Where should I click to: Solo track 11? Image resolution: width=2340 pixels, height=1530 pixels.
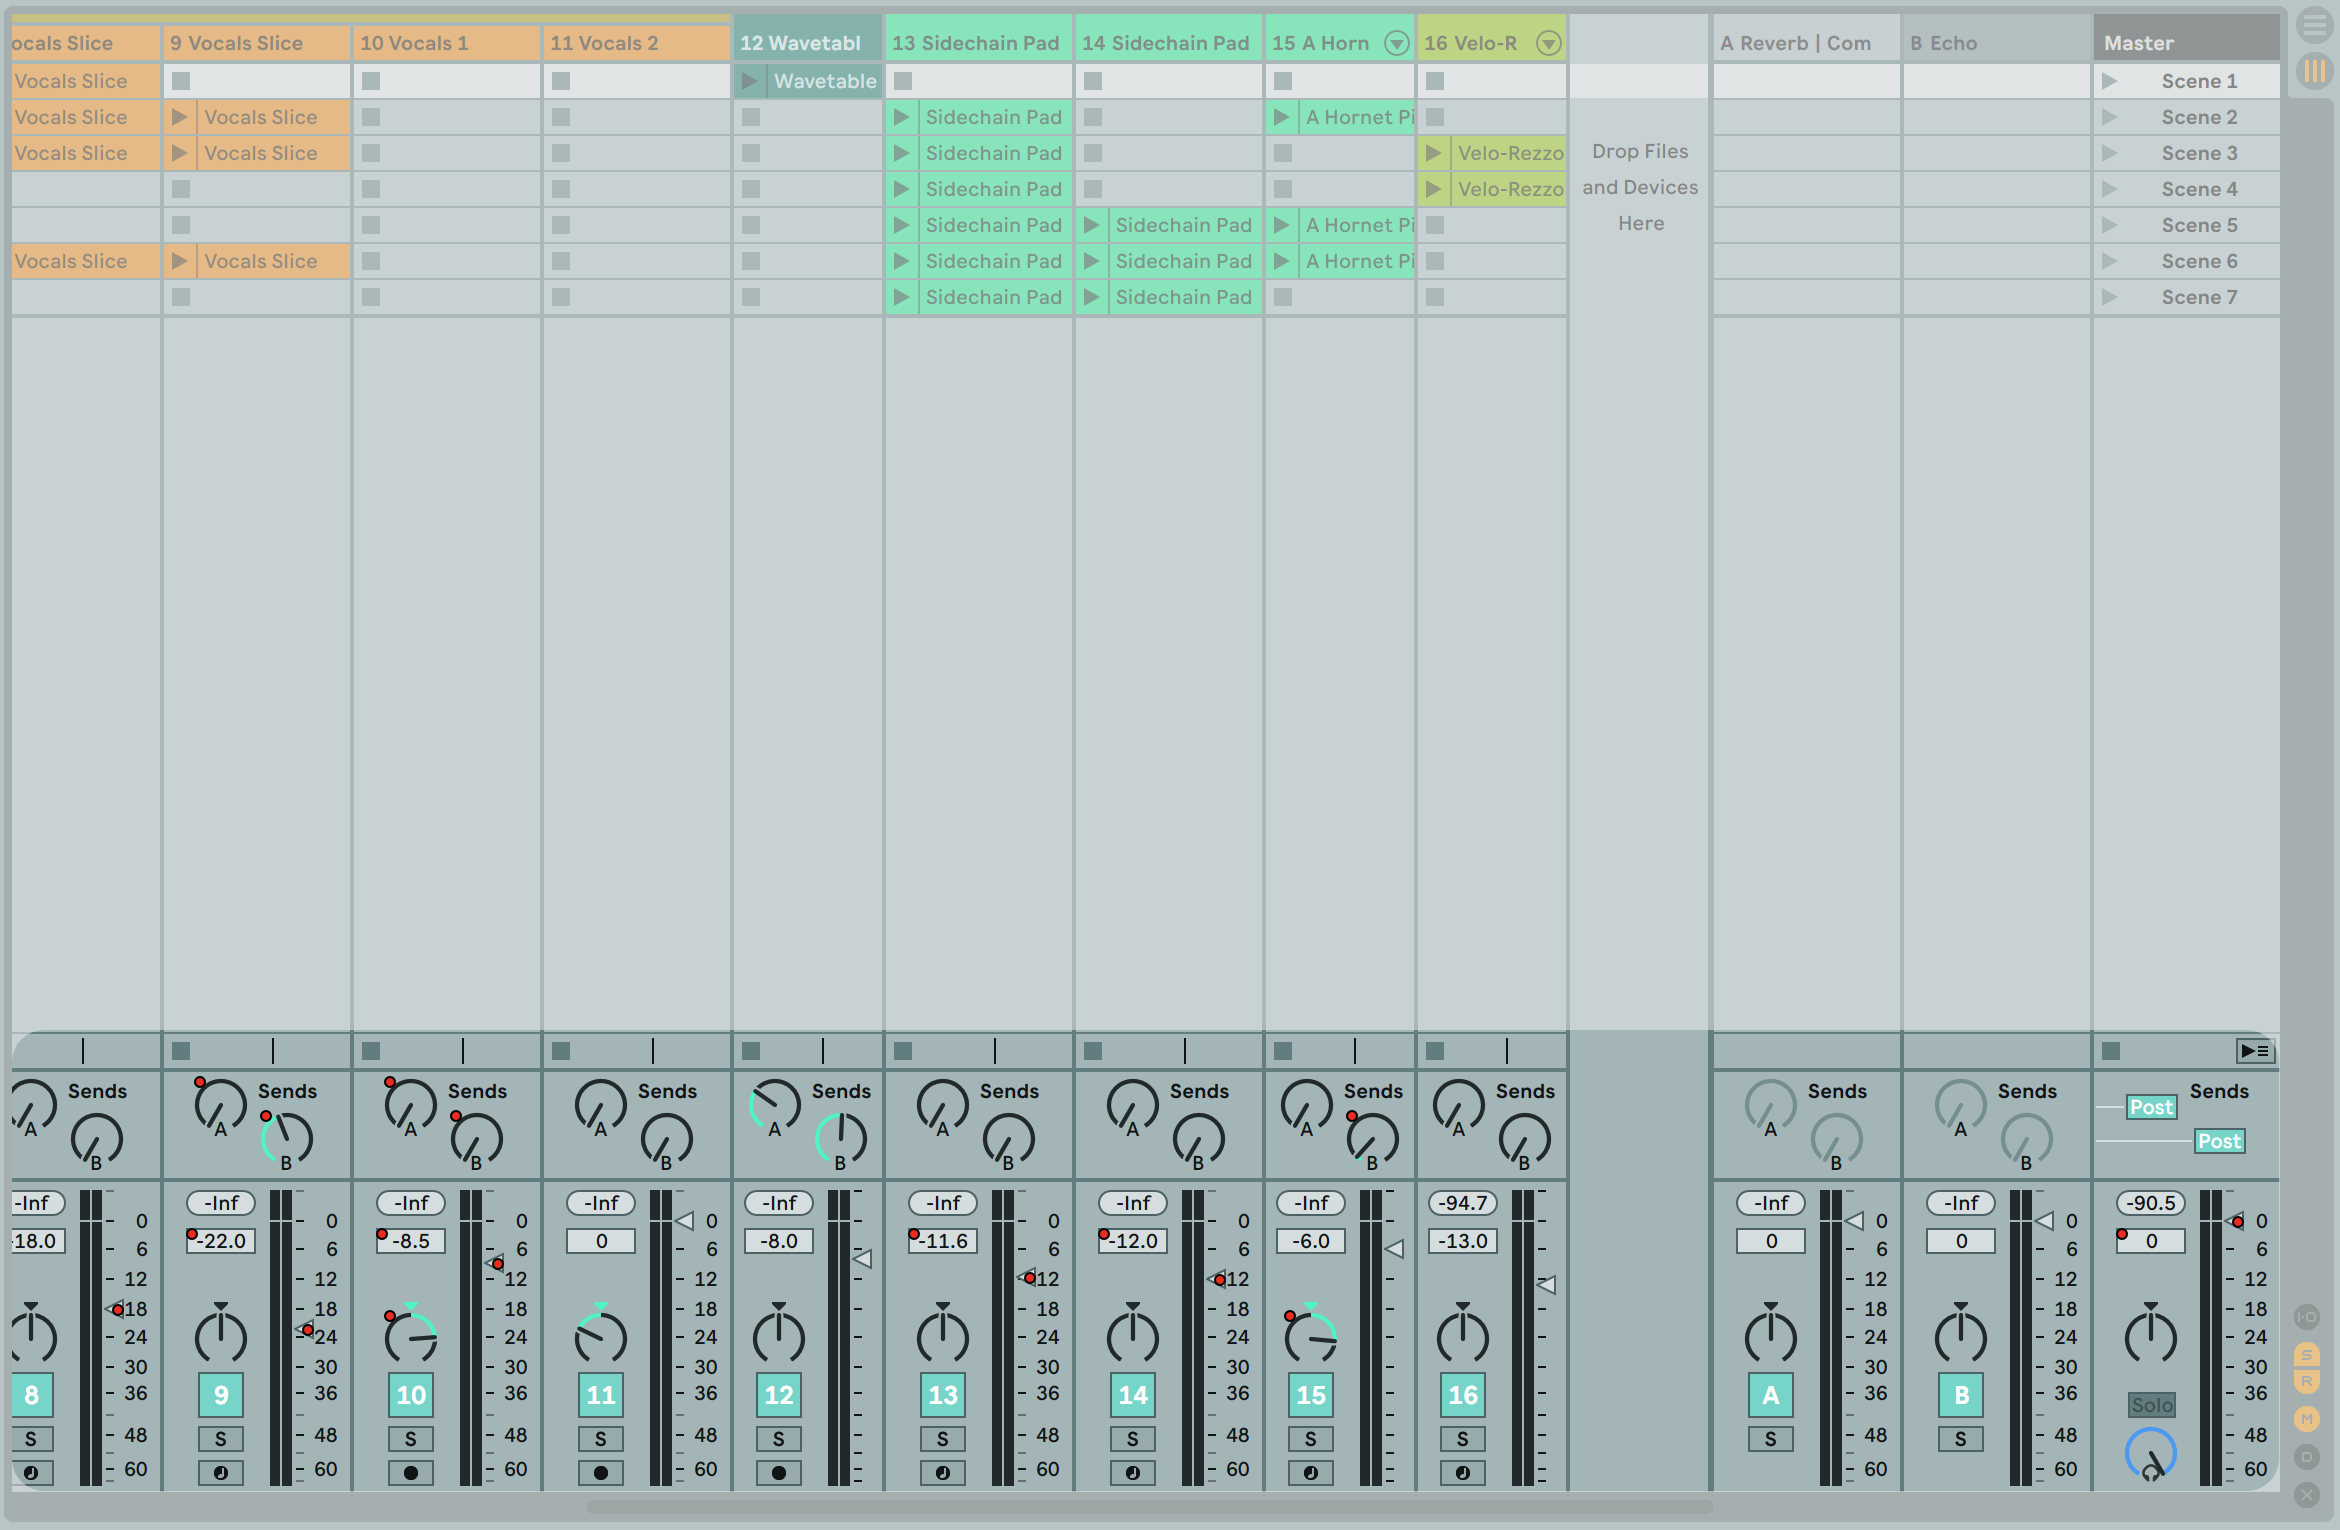tap(601, 1439)
